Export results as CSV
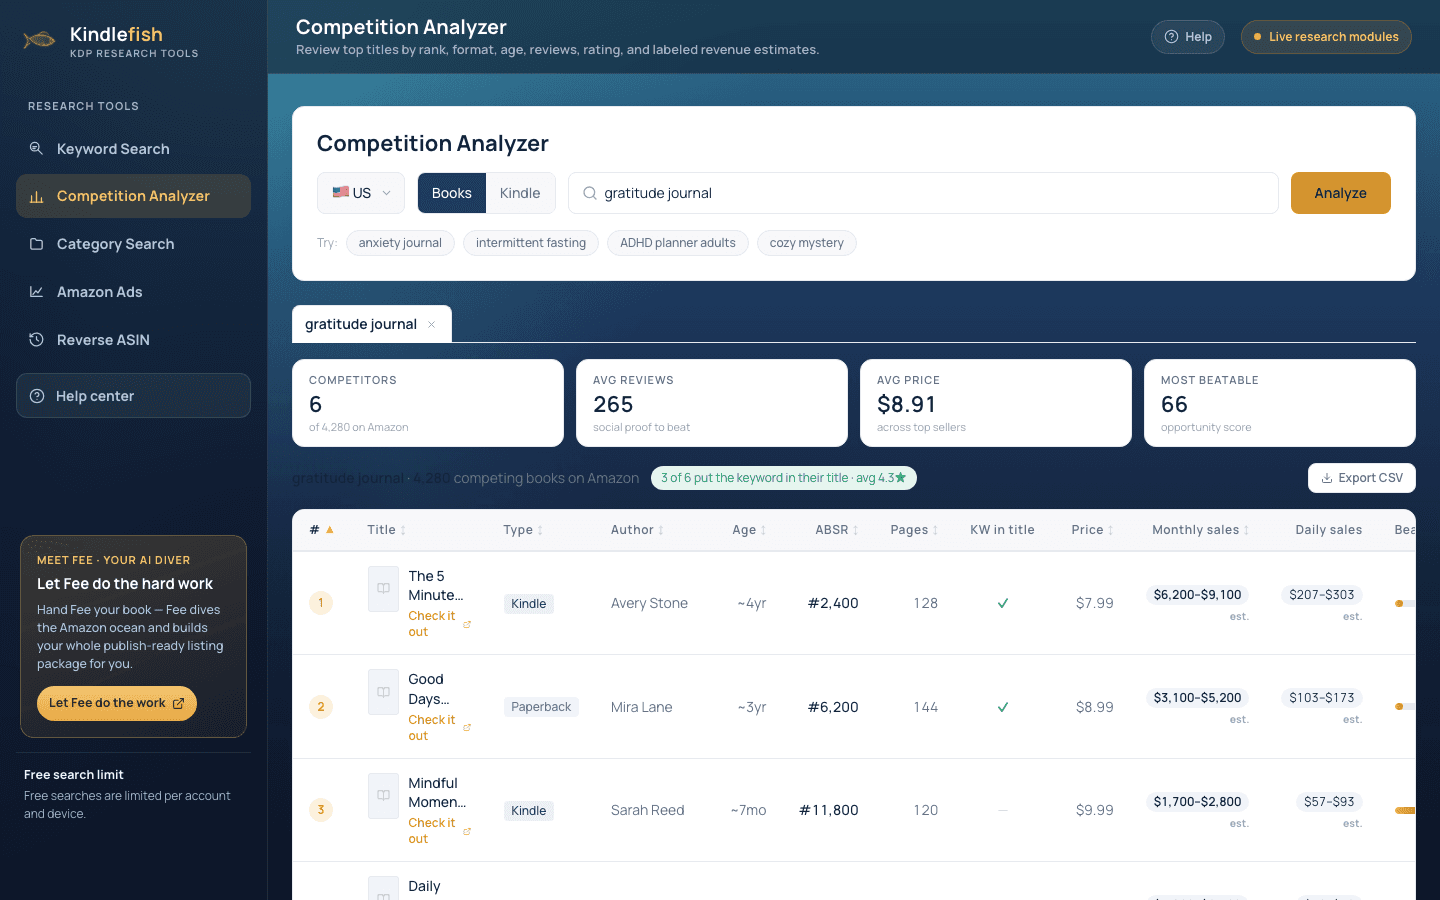 pos(1361,478)
